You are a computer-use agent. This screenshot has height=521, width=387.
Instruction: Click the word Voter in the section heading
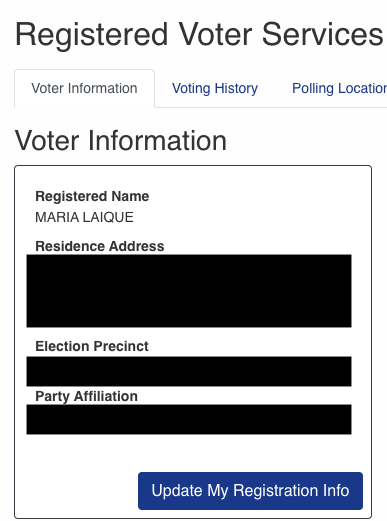tap(46, 141)
